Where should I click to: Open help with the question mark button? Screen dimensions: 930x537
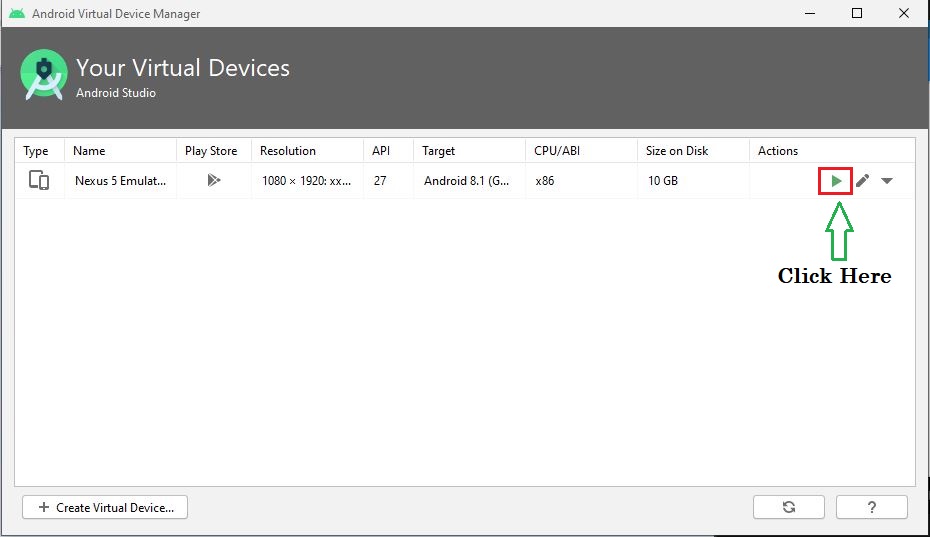coord(871,507)
